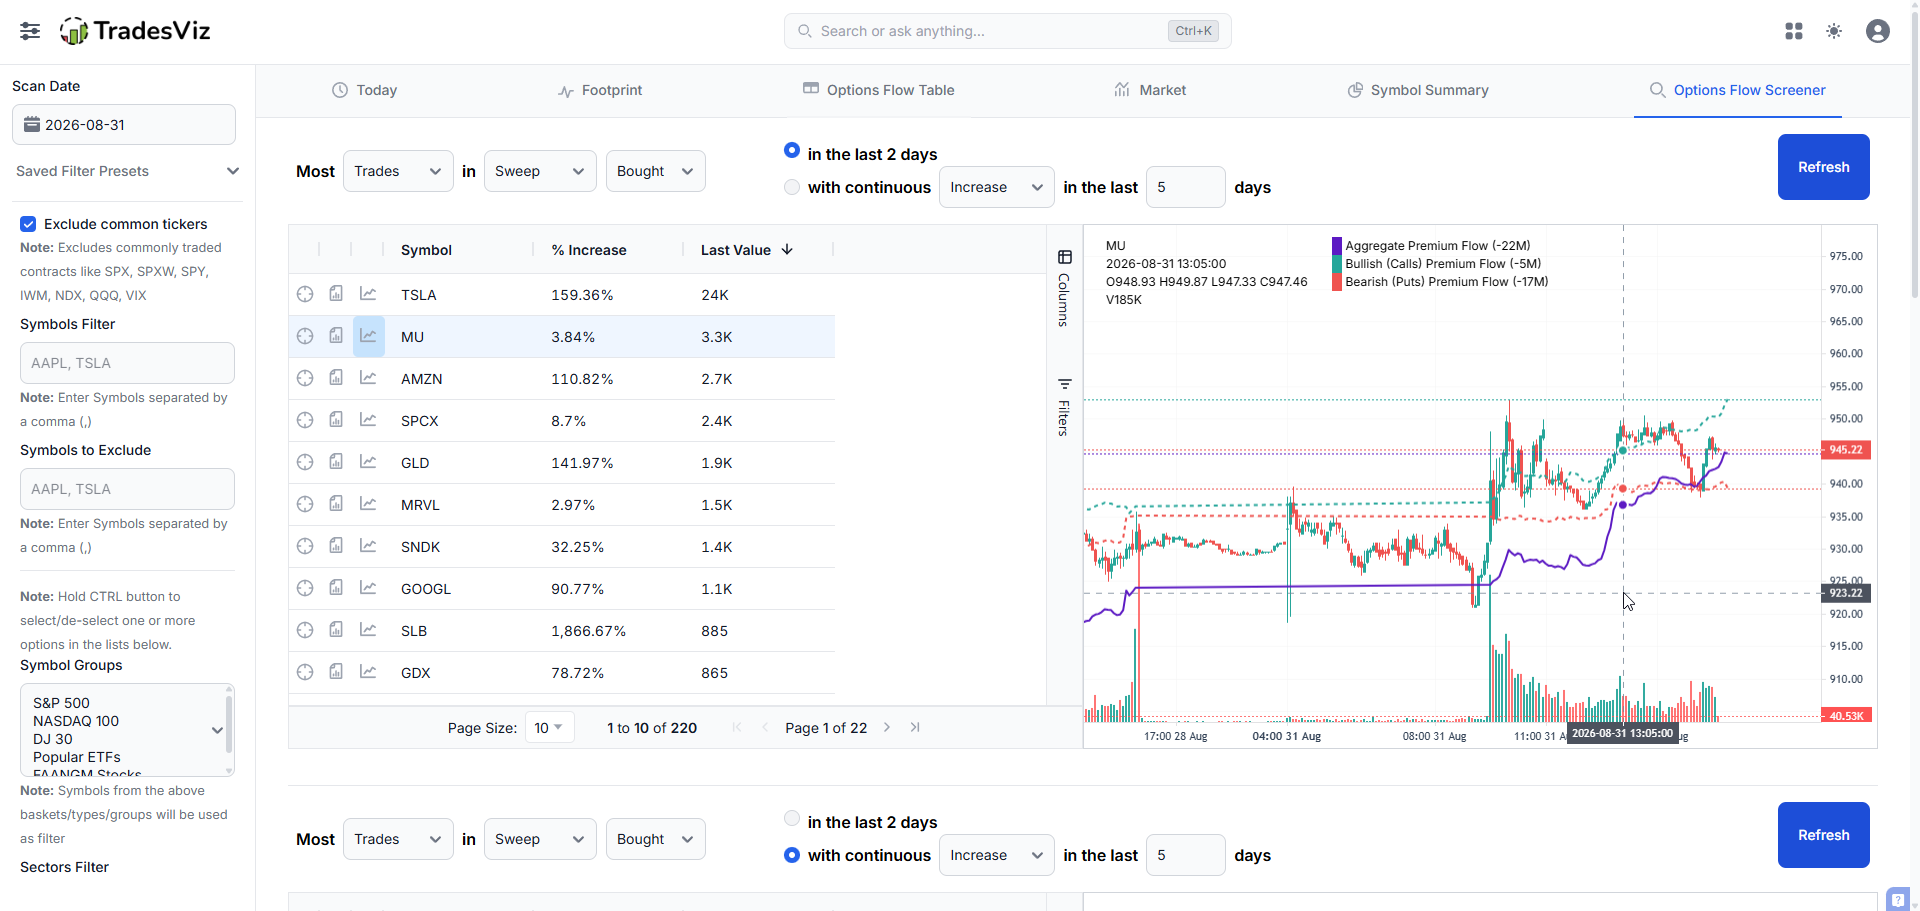Select top 'in the last 2 days' radio
1920x911 pixels.
pyautogui.click(x=792, y=150)
